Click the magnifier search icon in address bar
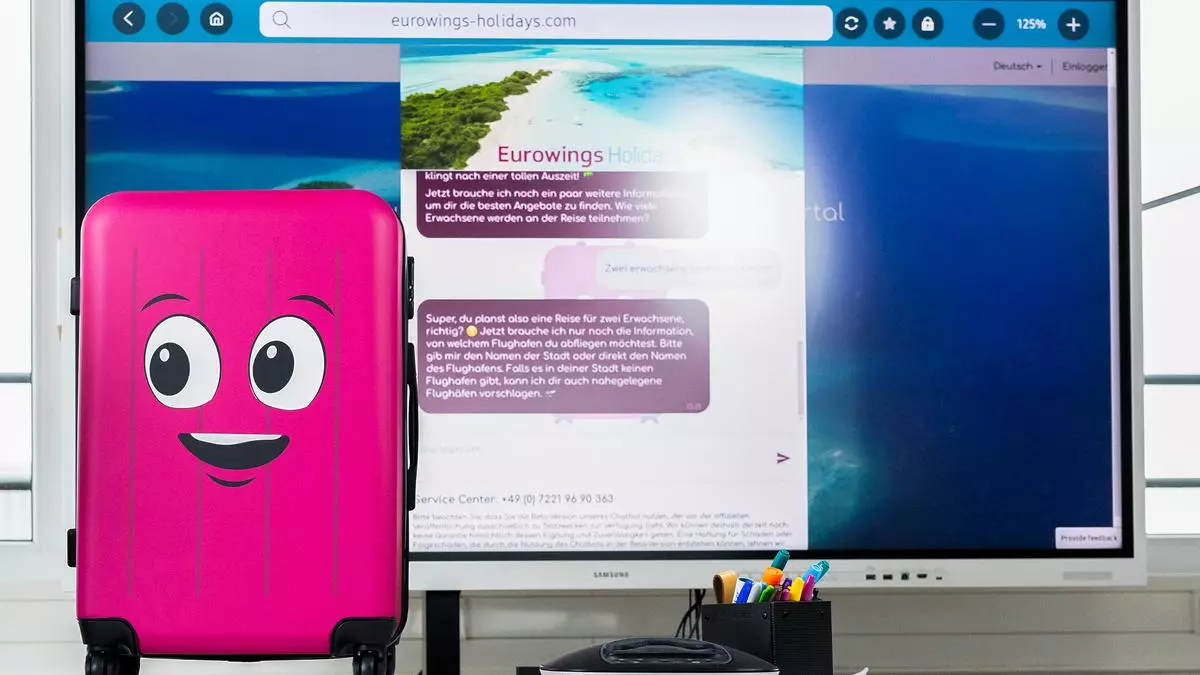The image size is (1200, 675). 281,20
